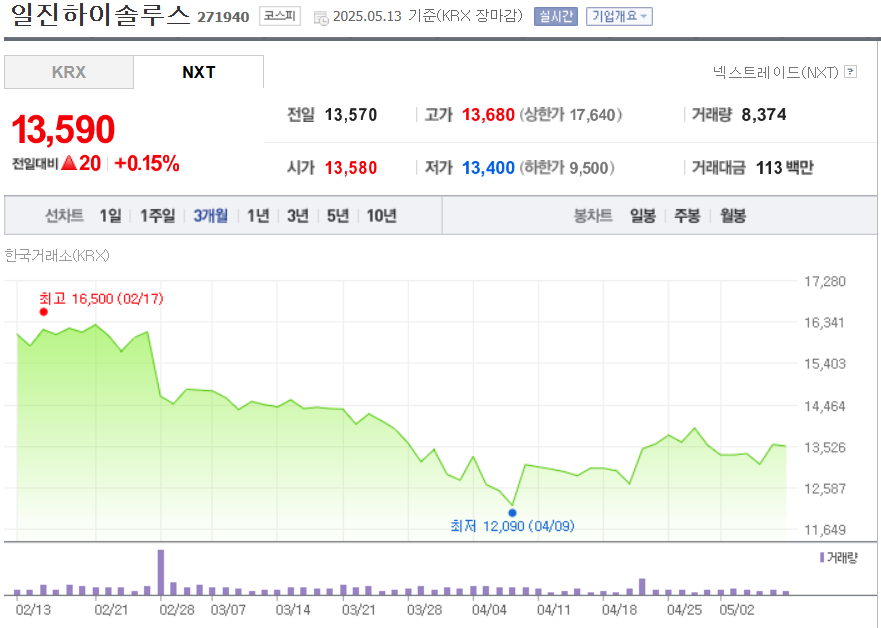Click the 거래대금 value 113 백만
This screenshot has width=881, height=628.
[x=784, y=167]
